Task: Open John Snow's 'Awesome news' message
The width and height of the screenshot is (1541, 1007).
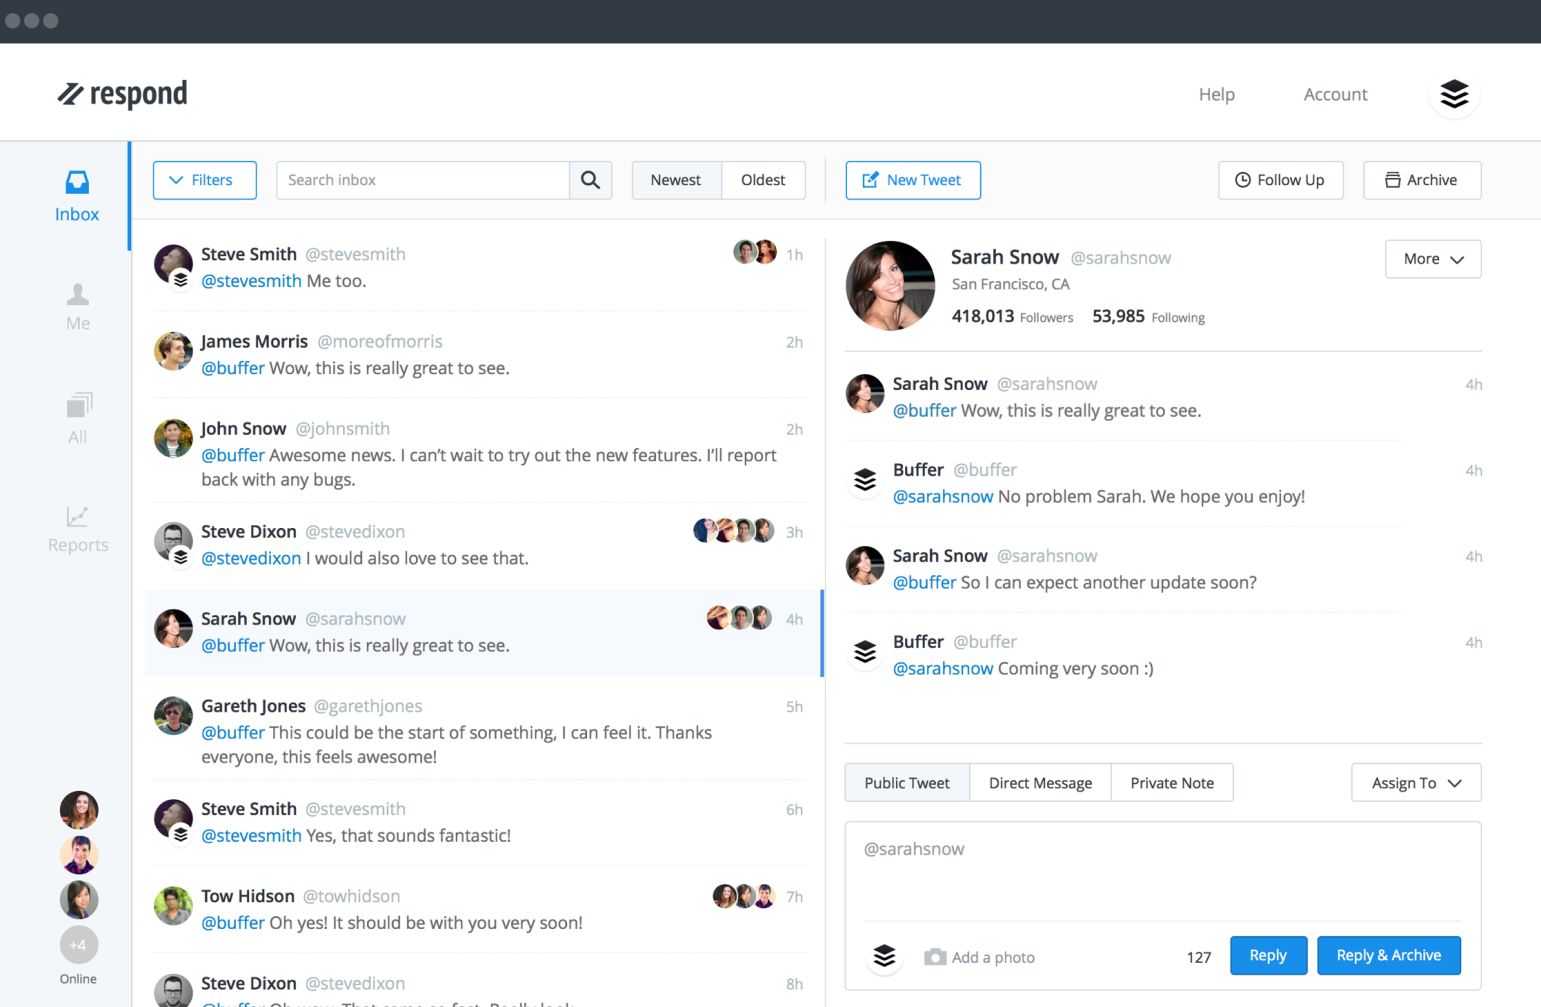Action: tap(479, 454)
